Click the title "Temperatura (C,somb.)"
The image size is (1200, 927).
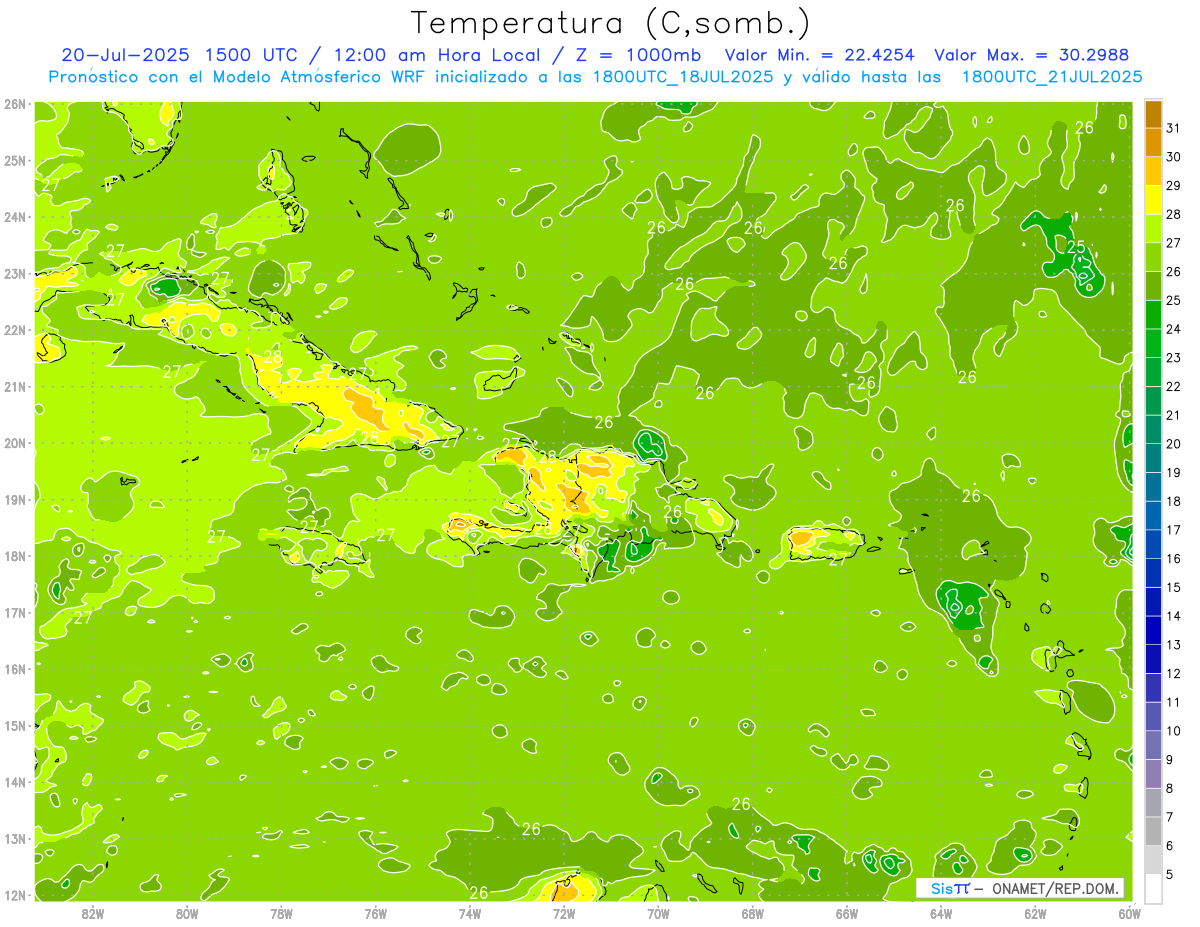tap(611, 23)
